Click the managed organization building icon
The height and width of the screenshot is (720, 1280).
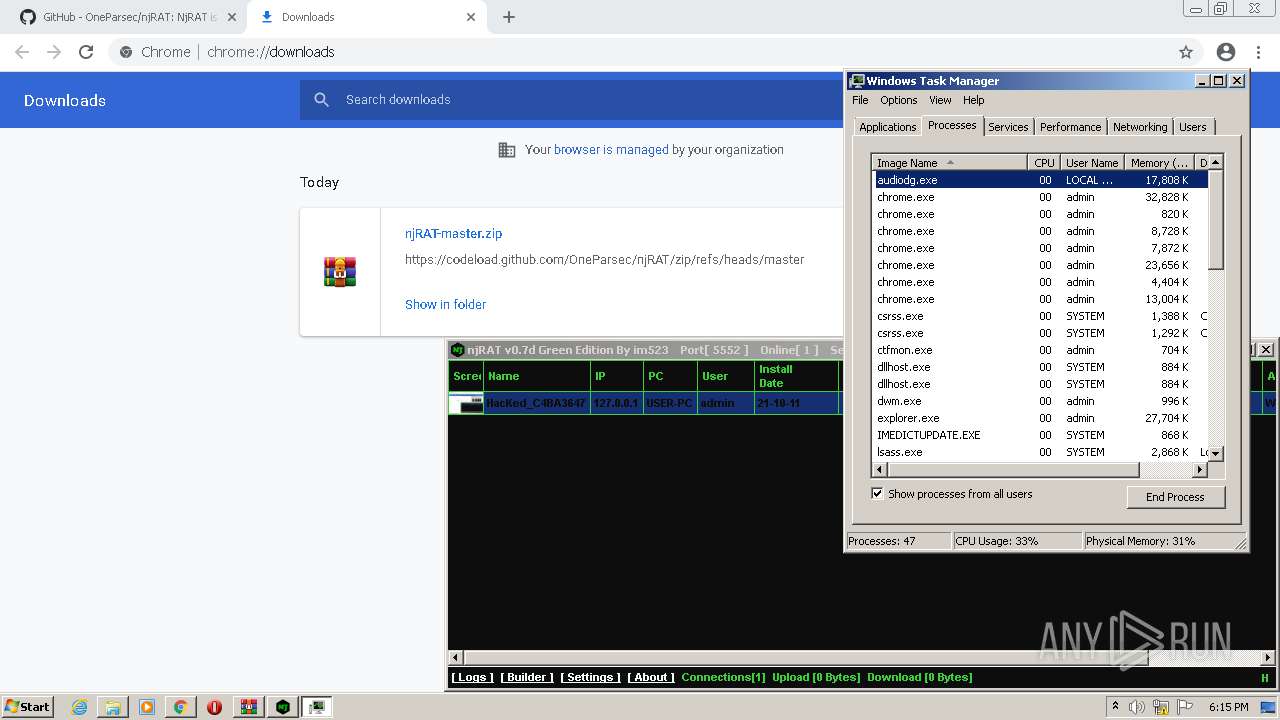(x=507, y=150)
